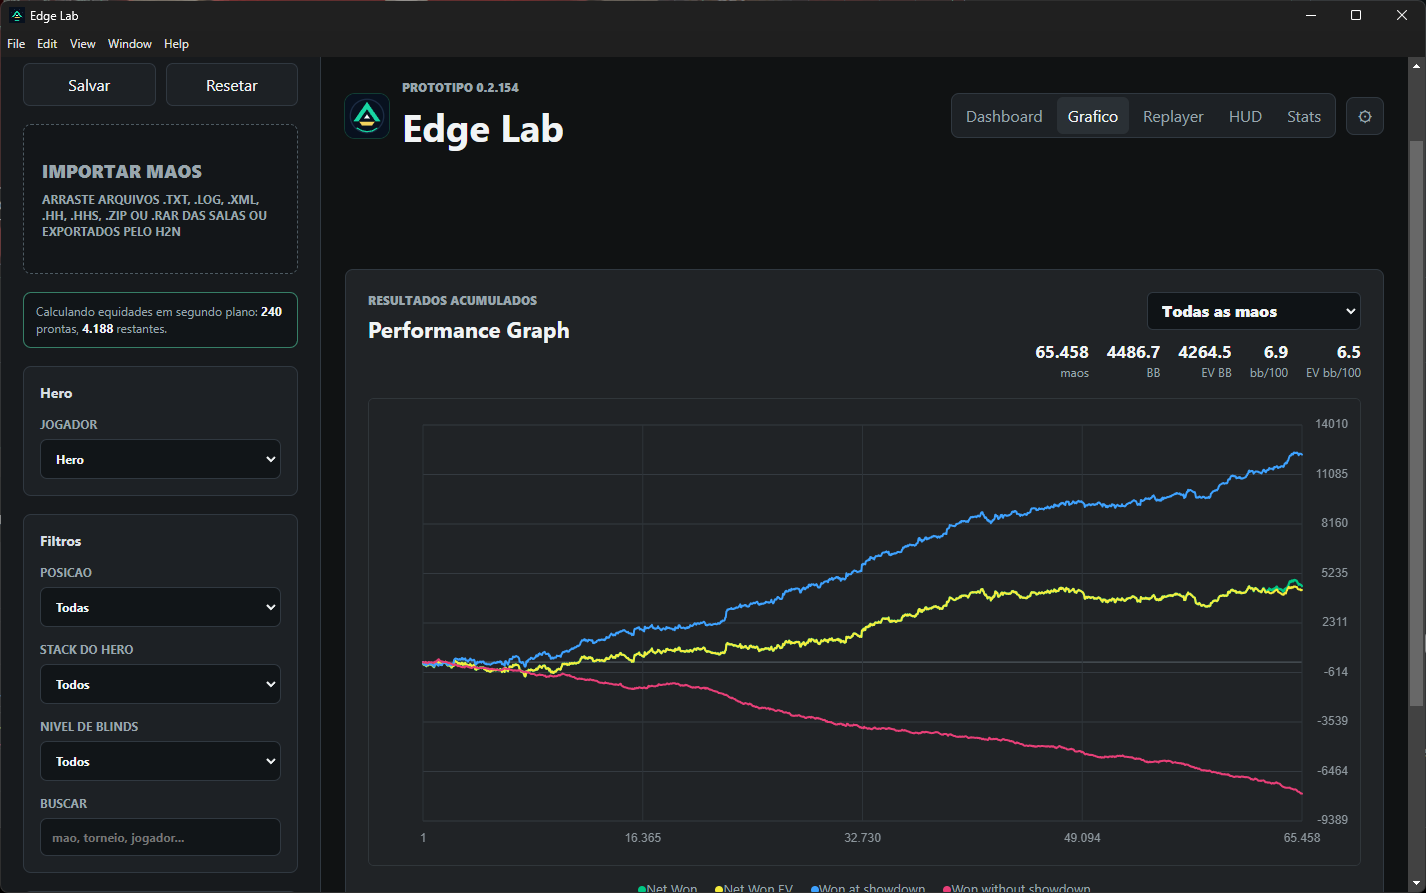Open the Jogador Hero dropdown
Viewport: 1426px width, 893px height.
pos(160,459)
